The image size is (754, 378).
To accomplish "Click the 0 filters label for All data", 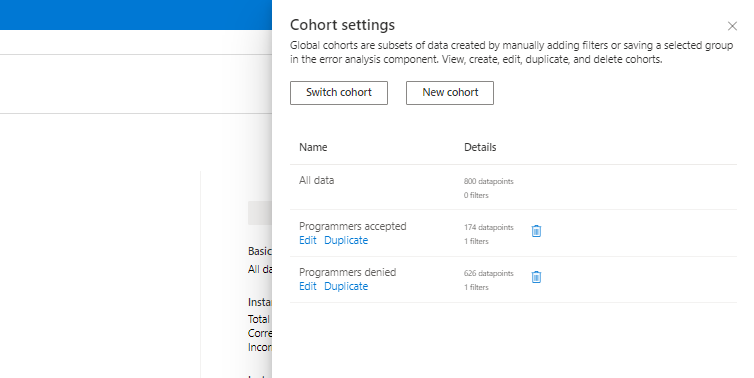I will [476, 195].
